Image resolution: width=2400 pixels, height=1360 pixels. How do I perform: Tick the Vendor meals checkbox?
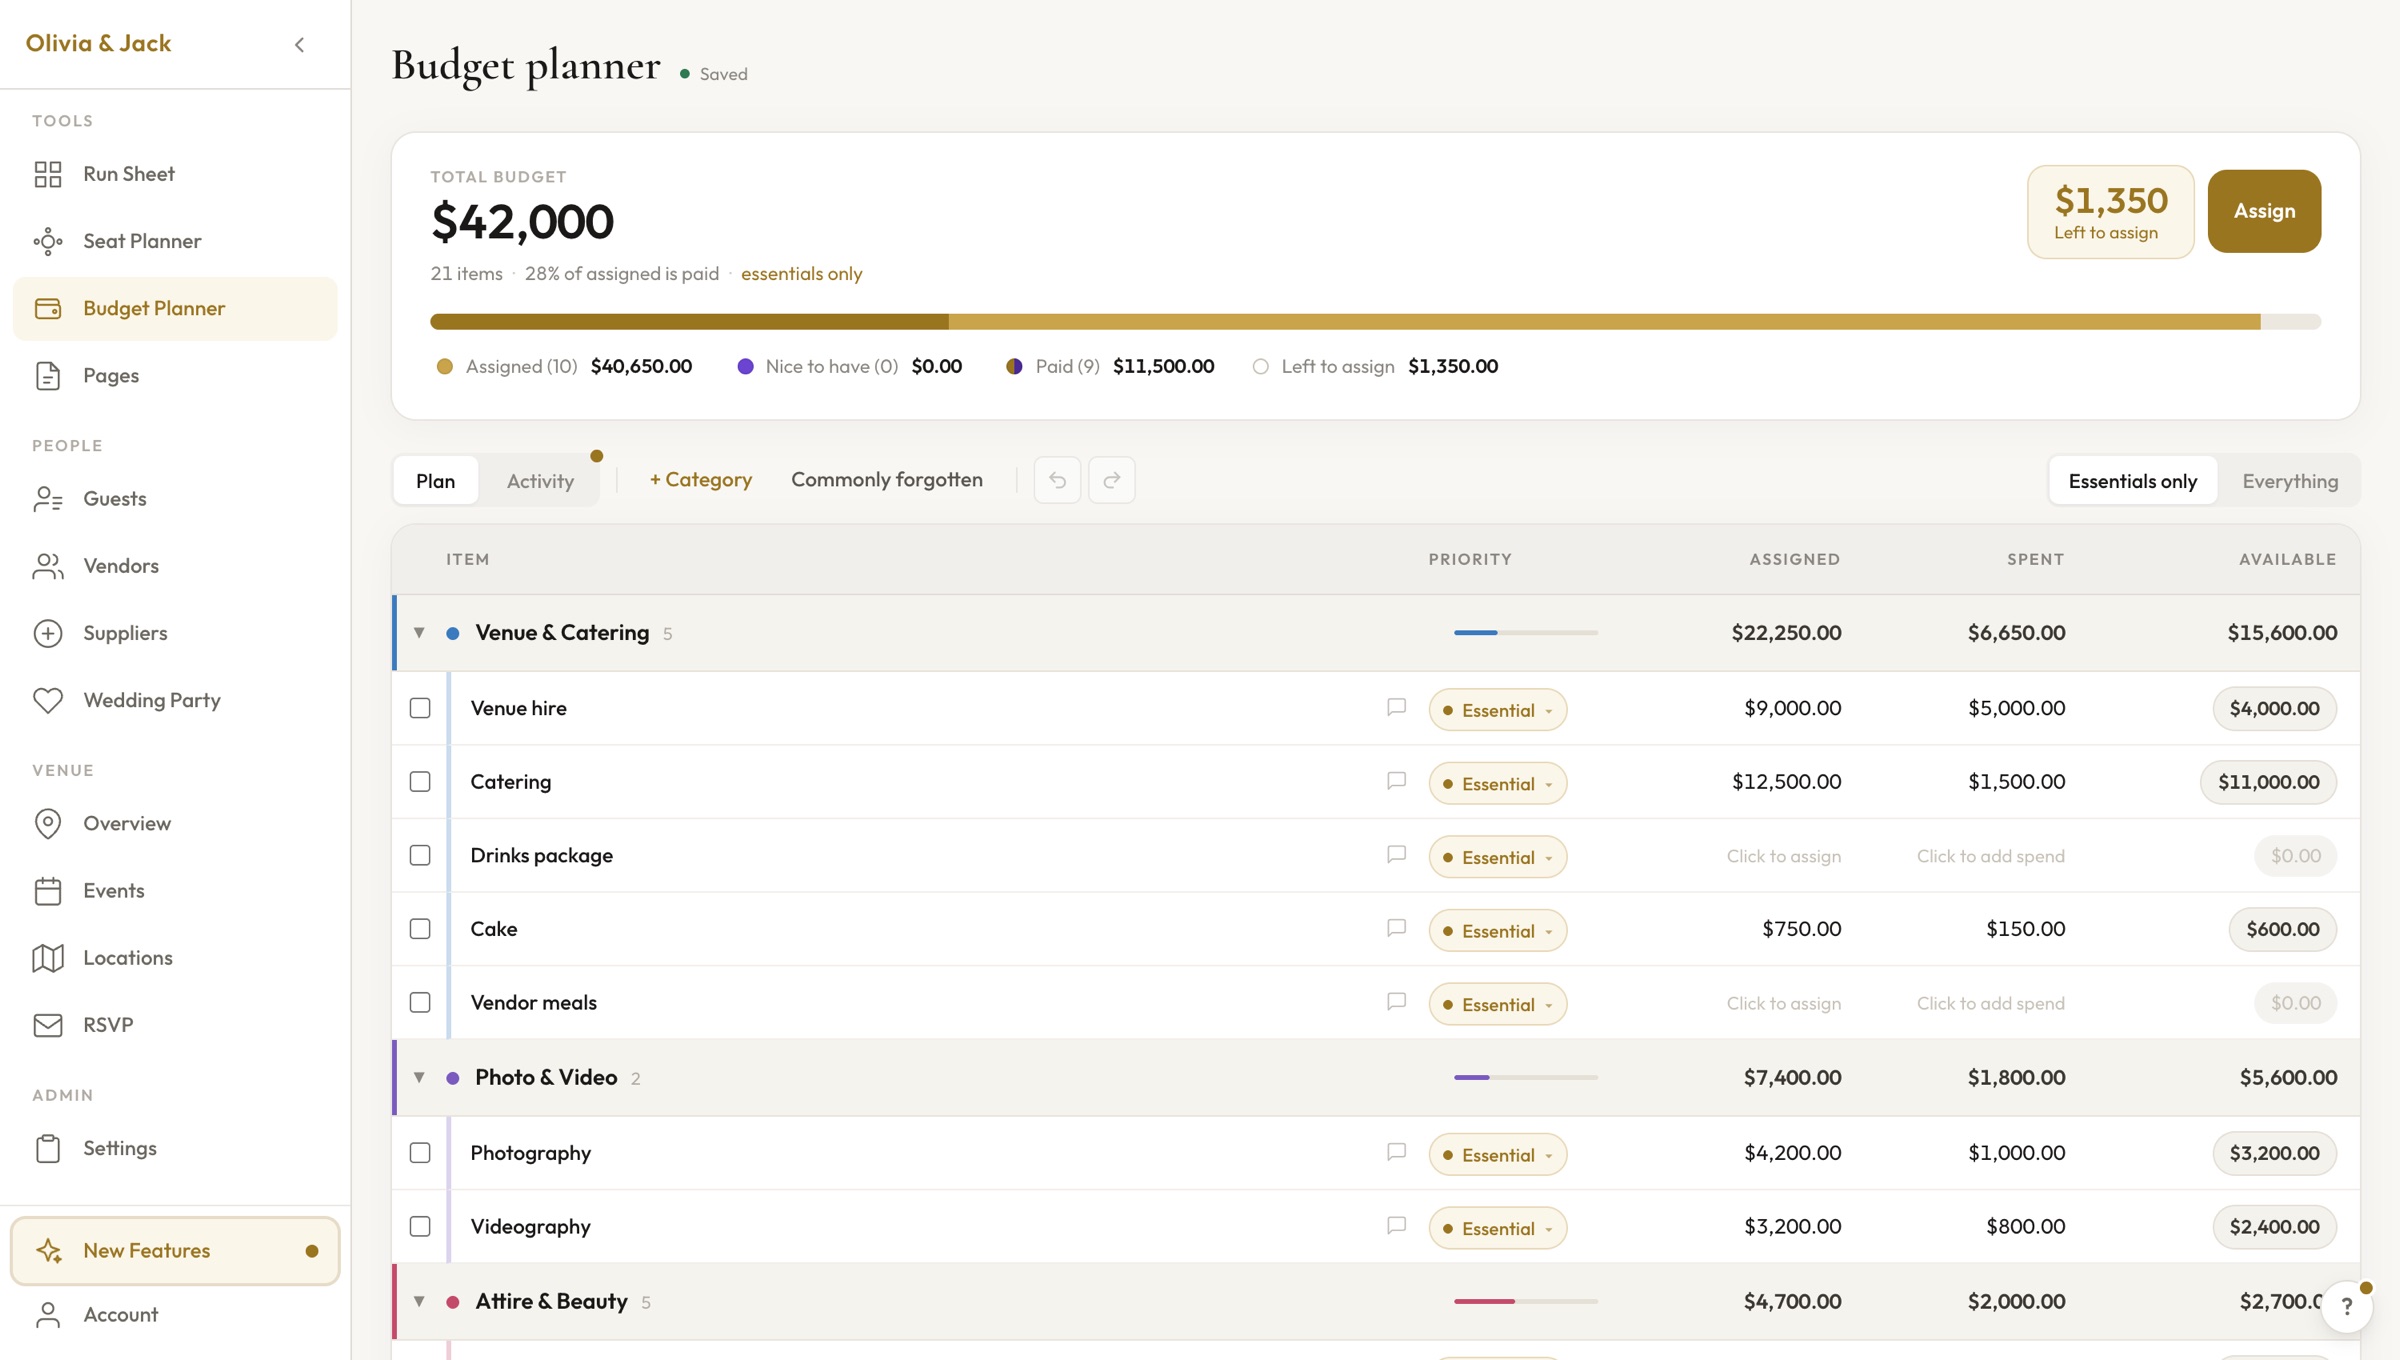click(420, 1002)
